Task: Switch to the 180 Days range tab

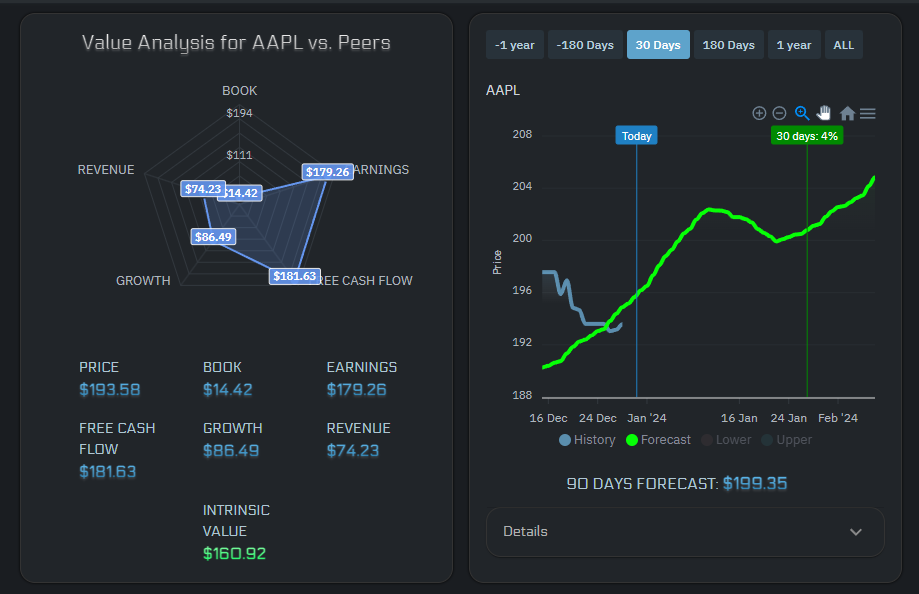Action: [728, 44]
